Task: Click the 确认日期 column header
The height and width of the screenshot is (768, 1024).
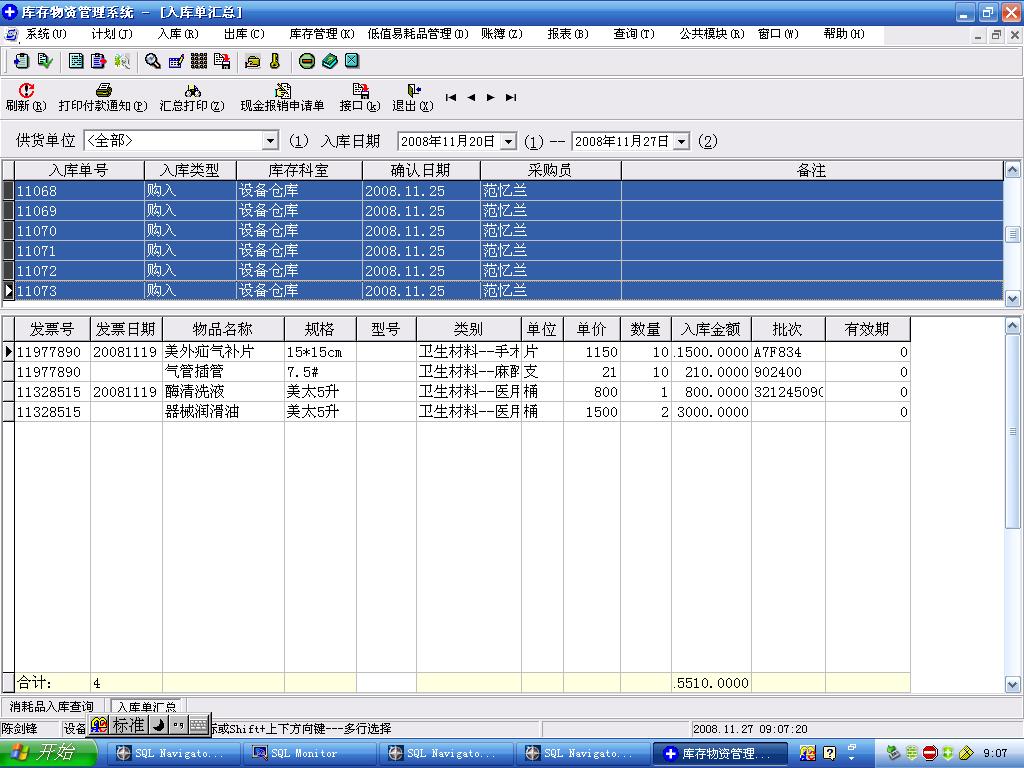Action: (x=421, y=170)
